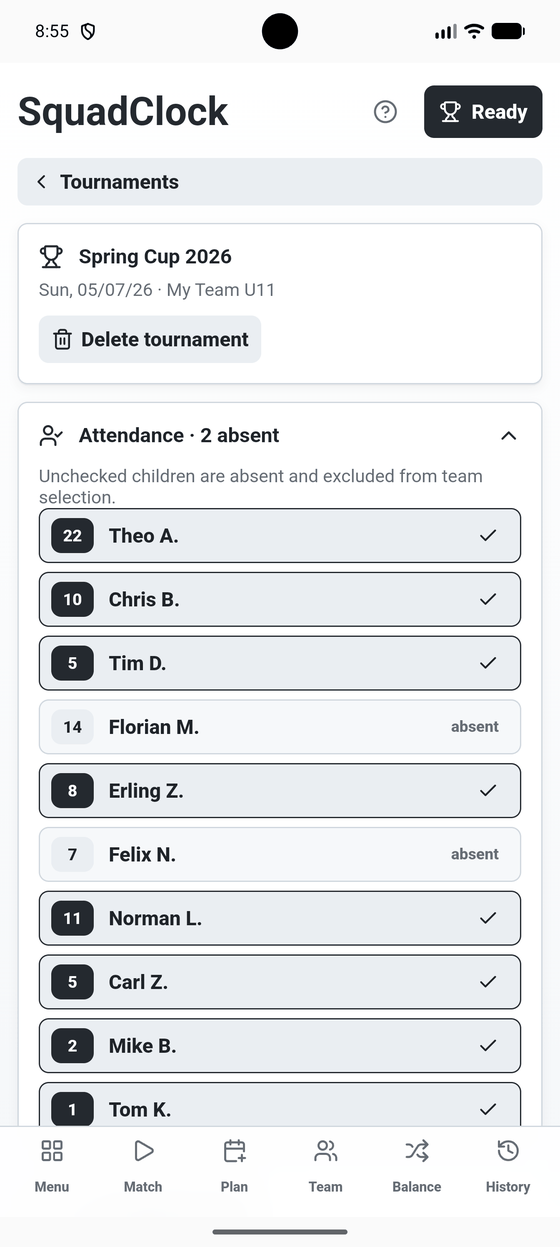Screen dimensions: 560x1247
Task: Tap jersey number 8 badge for Erling Z.
Action: pos(72,791)
